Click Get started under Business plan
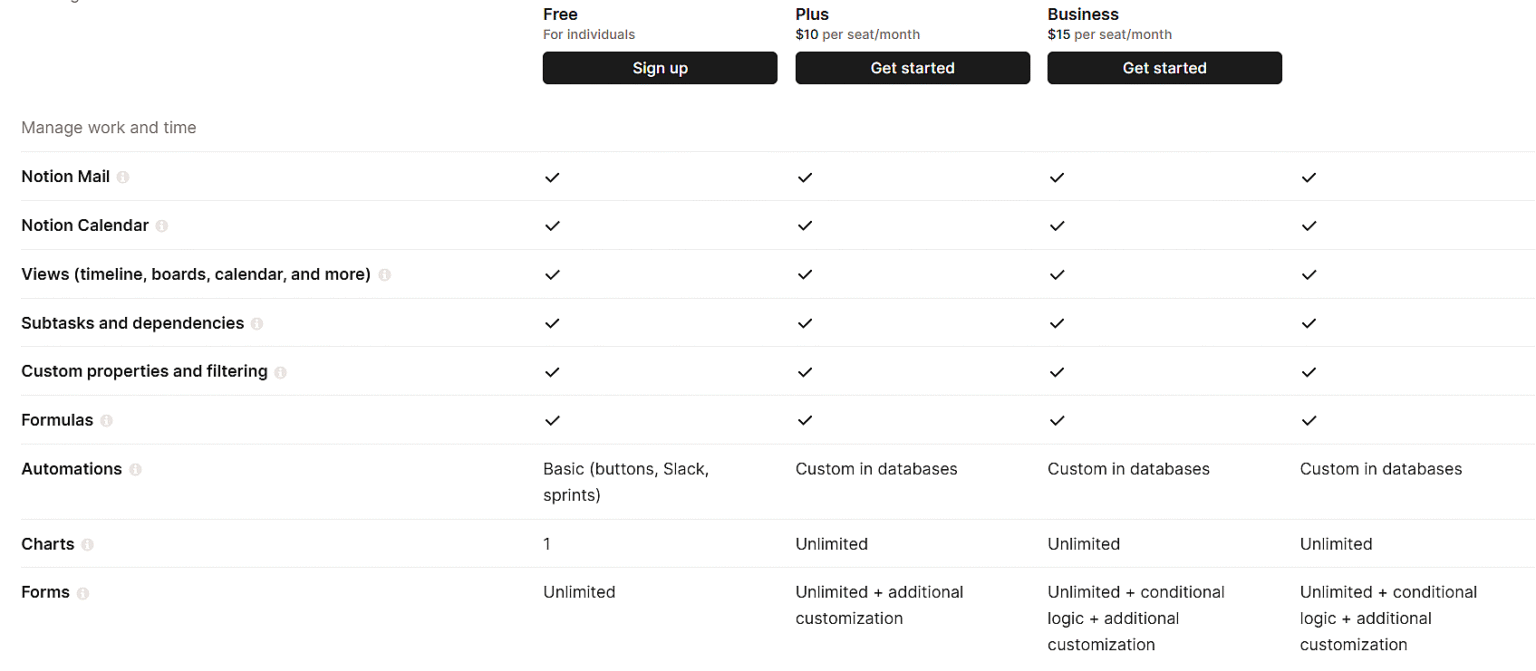Viewport: 1536px width, 671px height. (1164, 67)
